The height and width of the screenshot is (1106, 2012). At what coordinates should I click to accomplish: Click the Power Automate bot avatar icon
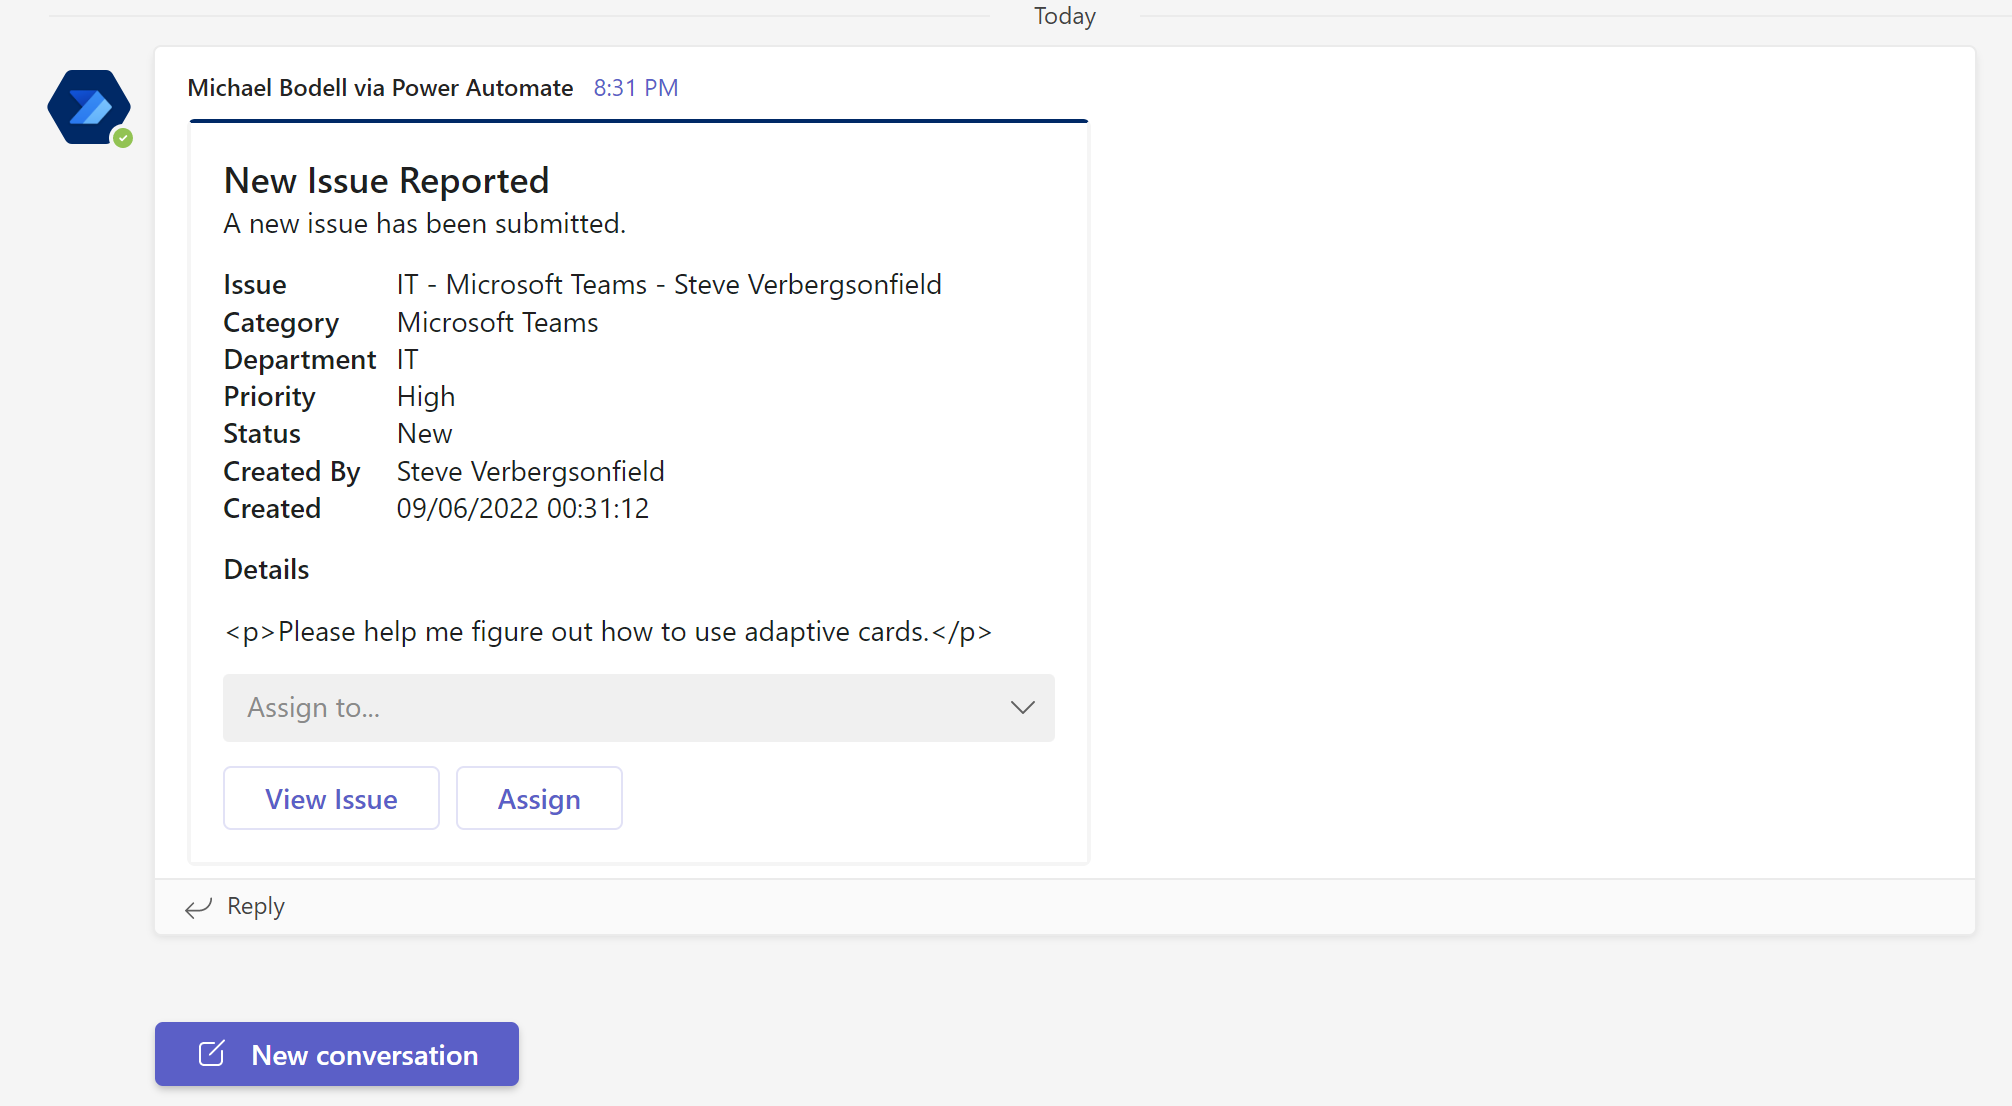pyautogui.click(x=89, y=106)
